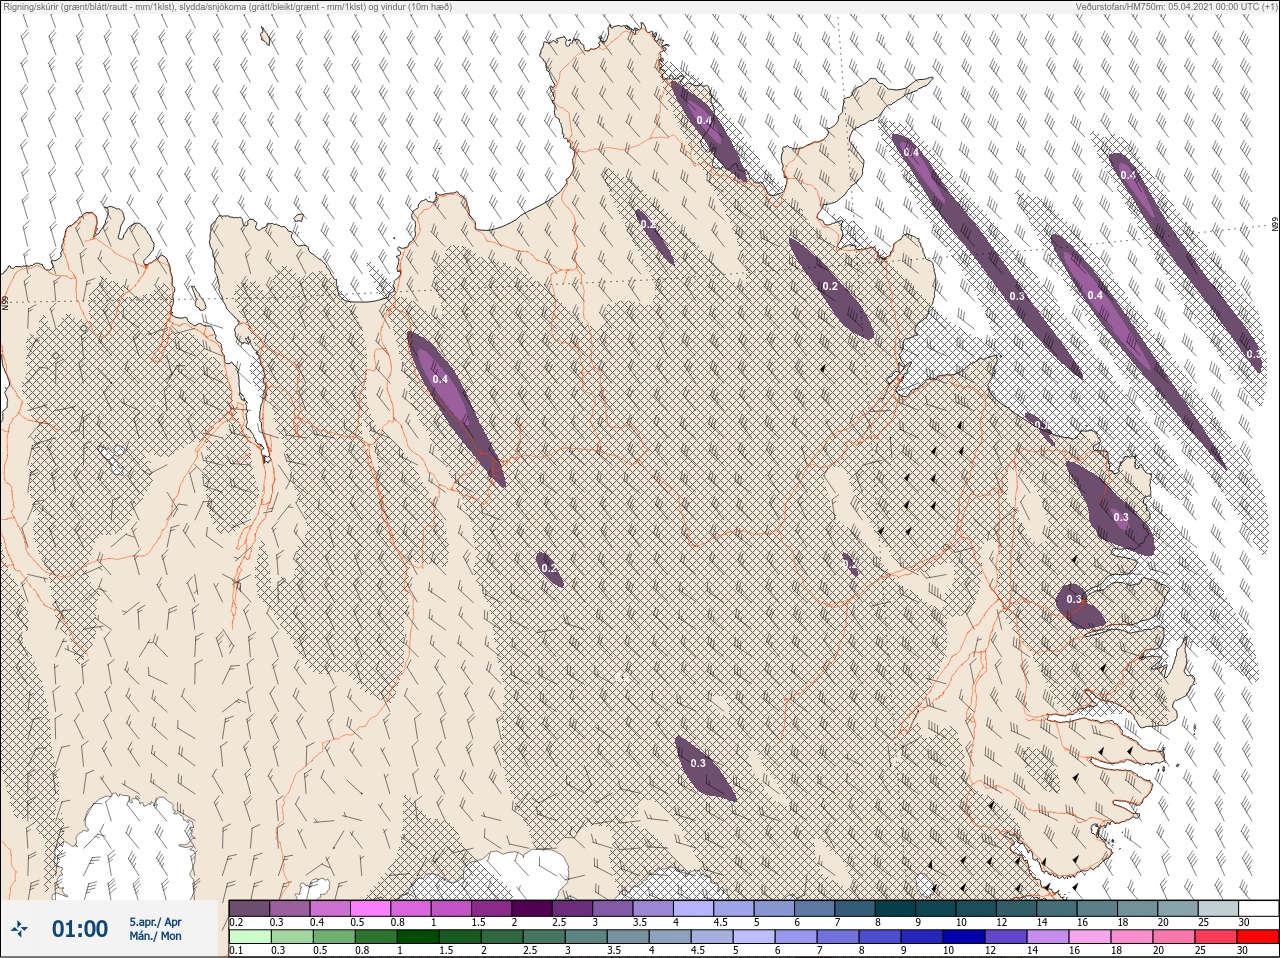Pick the darkest purple swatch labeled 2, upper scale
Image resolution: width=1280 pixels, height=958 pixels.
pos(532,908)
